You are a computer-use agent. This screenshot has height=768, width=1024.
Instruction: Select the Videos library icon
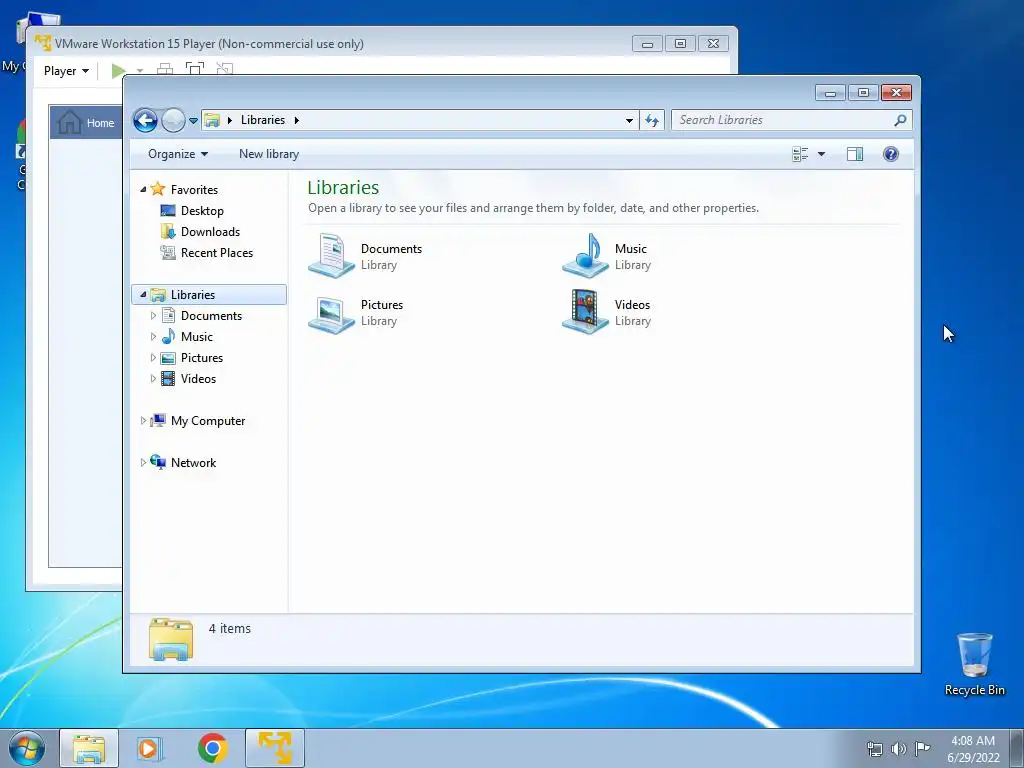coord(585,312)
